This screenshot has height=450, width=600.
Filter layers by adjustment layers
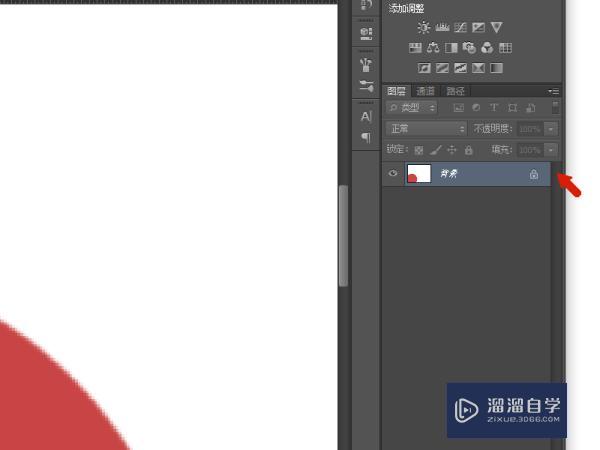[476, 108]
